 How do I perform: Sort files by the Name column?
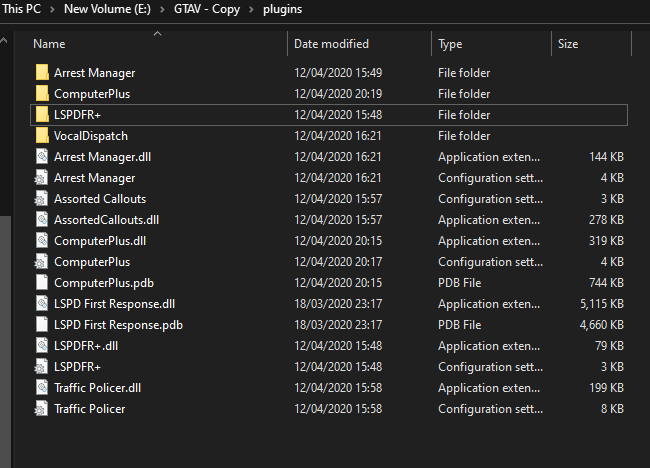pyautogui.click(x=49, y=44)
